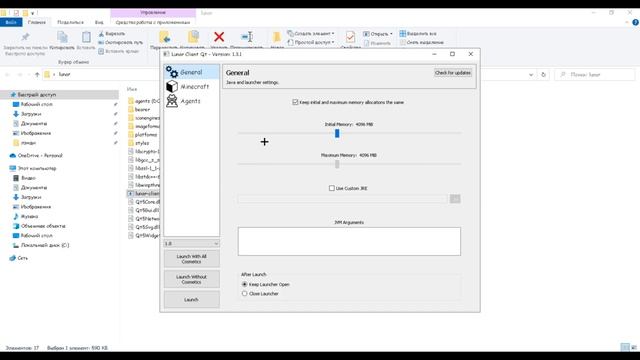
Task: Expand the address bar history dropdown arrow
Action: point(531,75)
